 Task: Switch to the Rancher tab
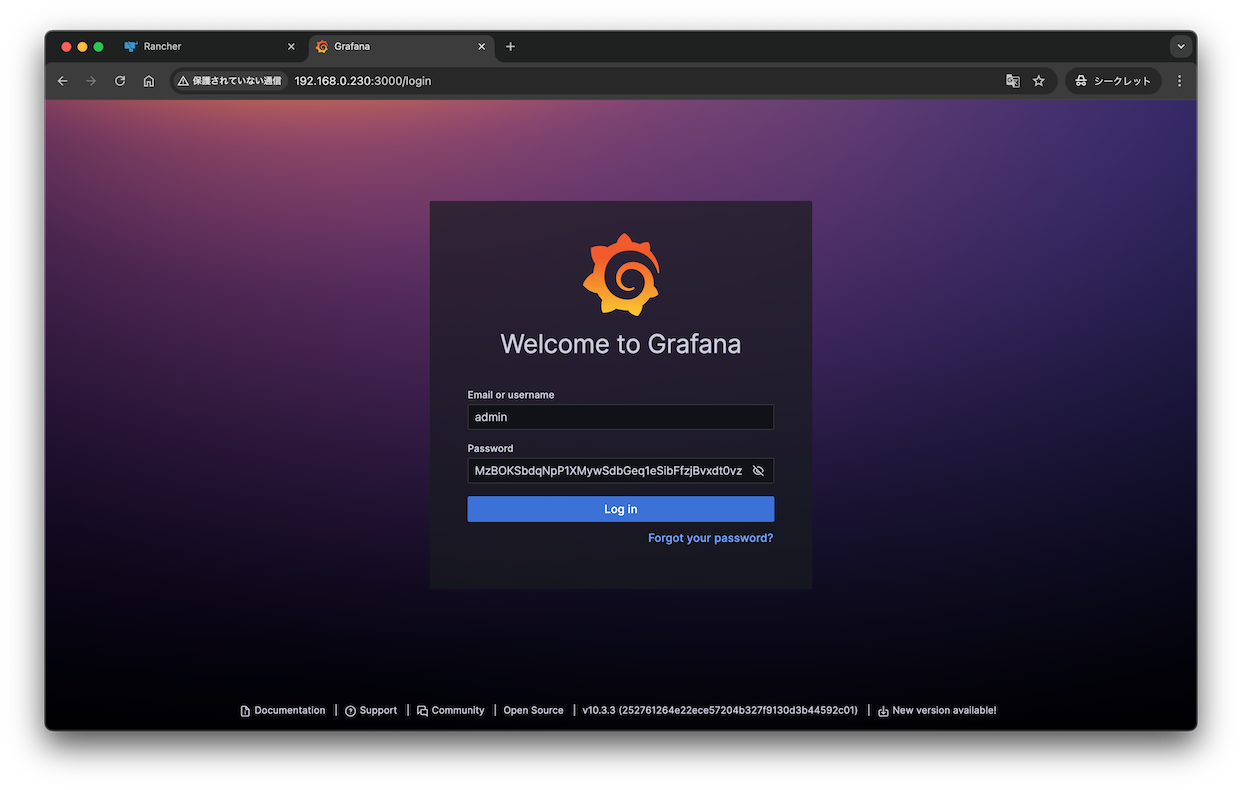click(210, 47)
